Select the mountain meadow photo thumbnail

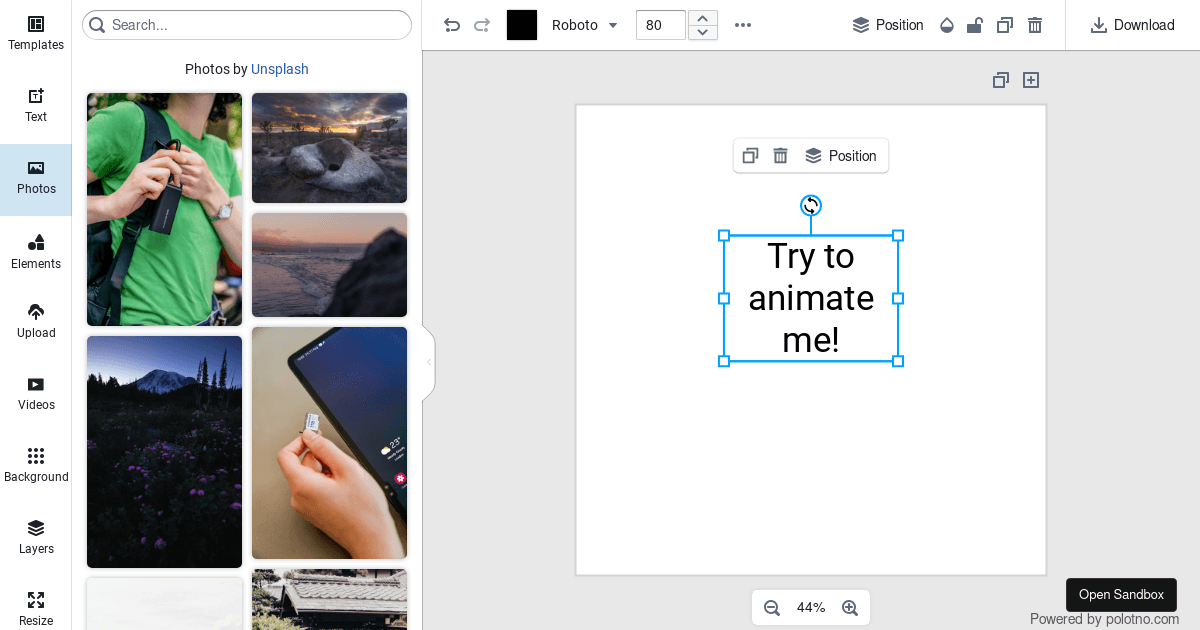[x=164, y=450]
